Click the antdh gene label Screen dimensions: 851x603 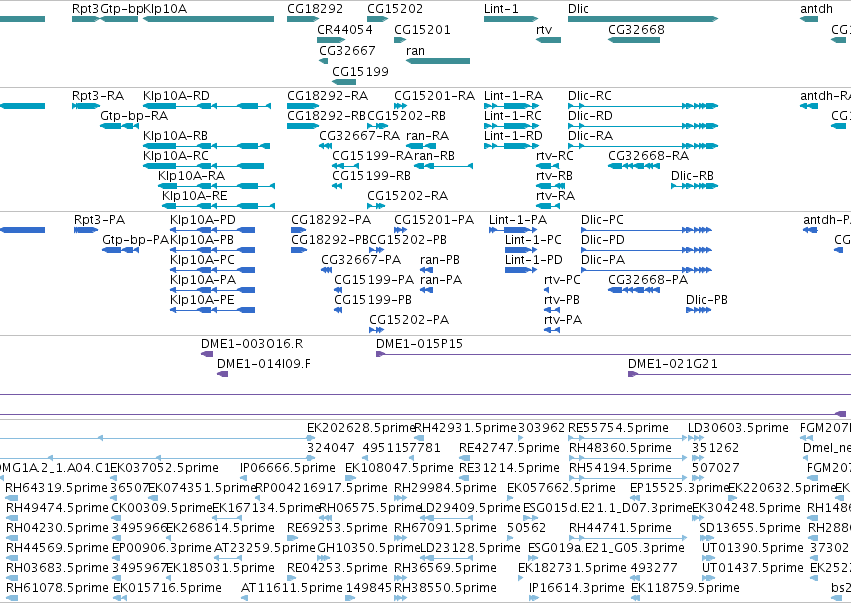(x=816, y=9)
